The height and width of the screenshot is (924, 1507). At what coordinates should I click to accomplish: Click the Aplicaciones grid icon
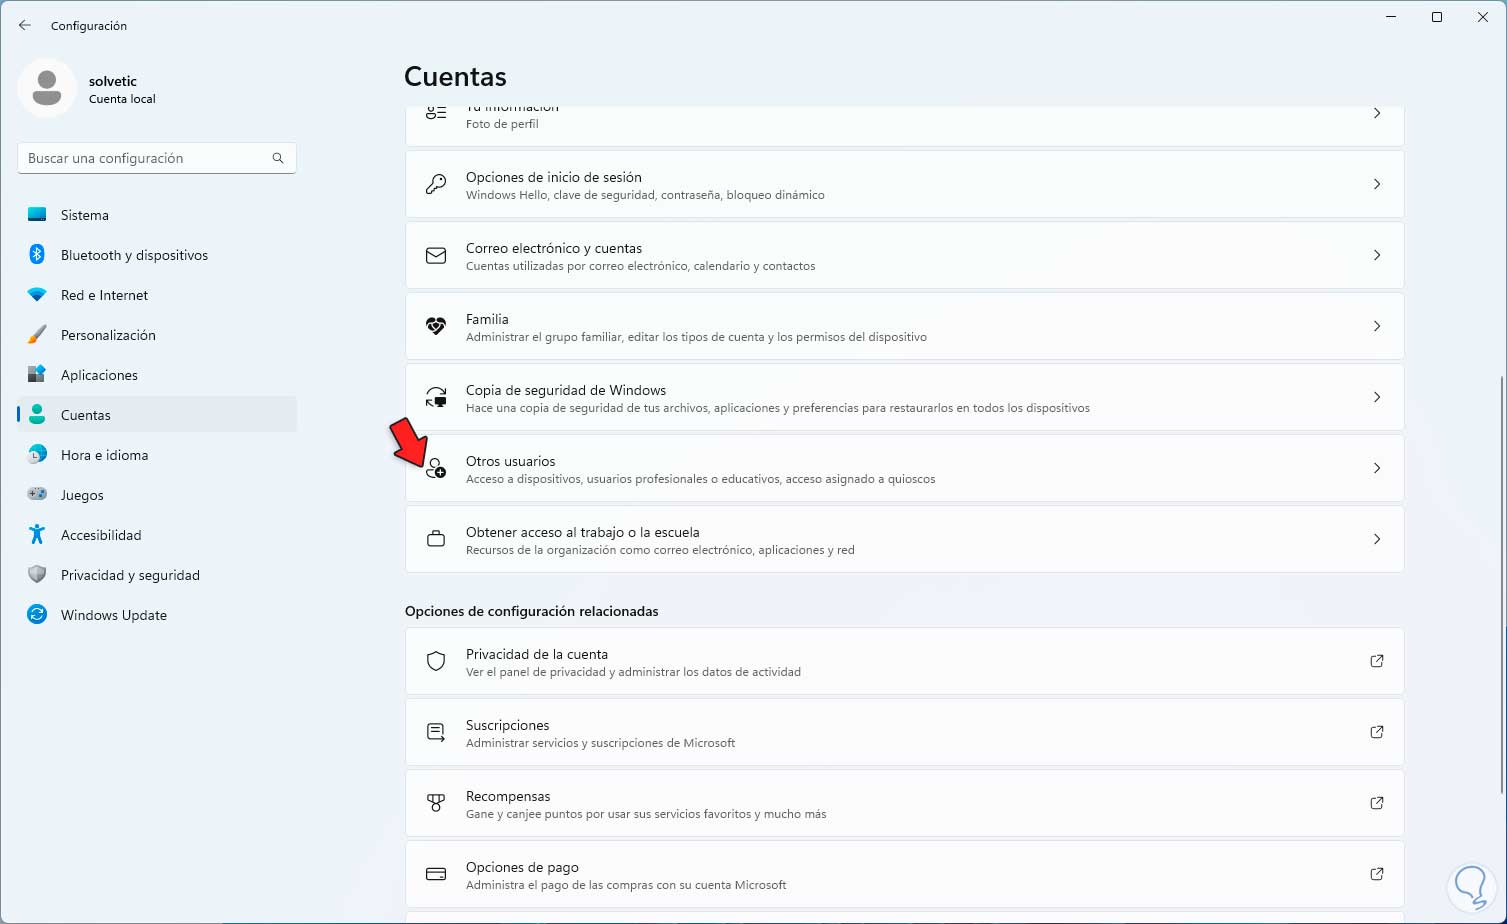tap(37, 375)
